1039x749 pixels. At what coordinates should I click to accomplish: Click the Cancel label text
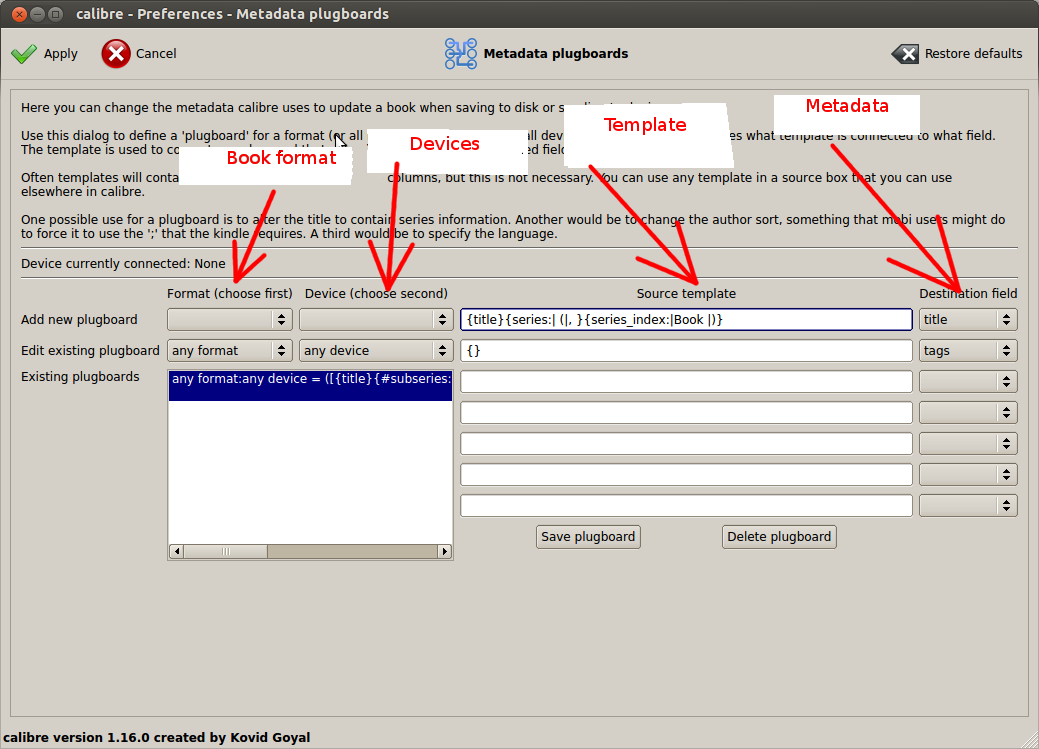click(156, 54)
